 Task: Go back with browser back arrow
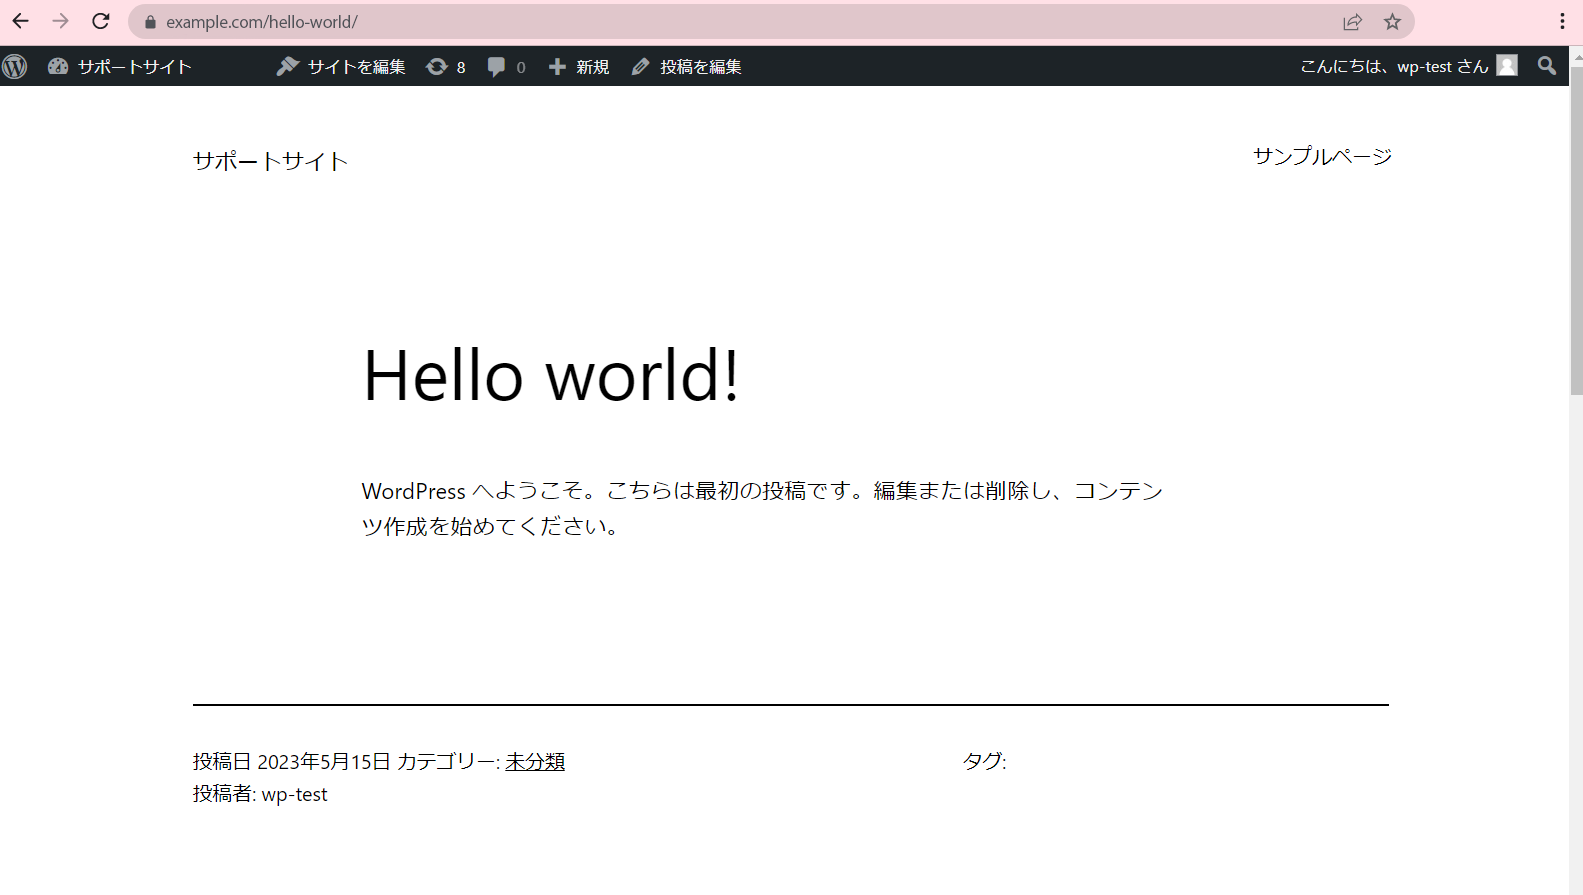(x=21, y=21)
